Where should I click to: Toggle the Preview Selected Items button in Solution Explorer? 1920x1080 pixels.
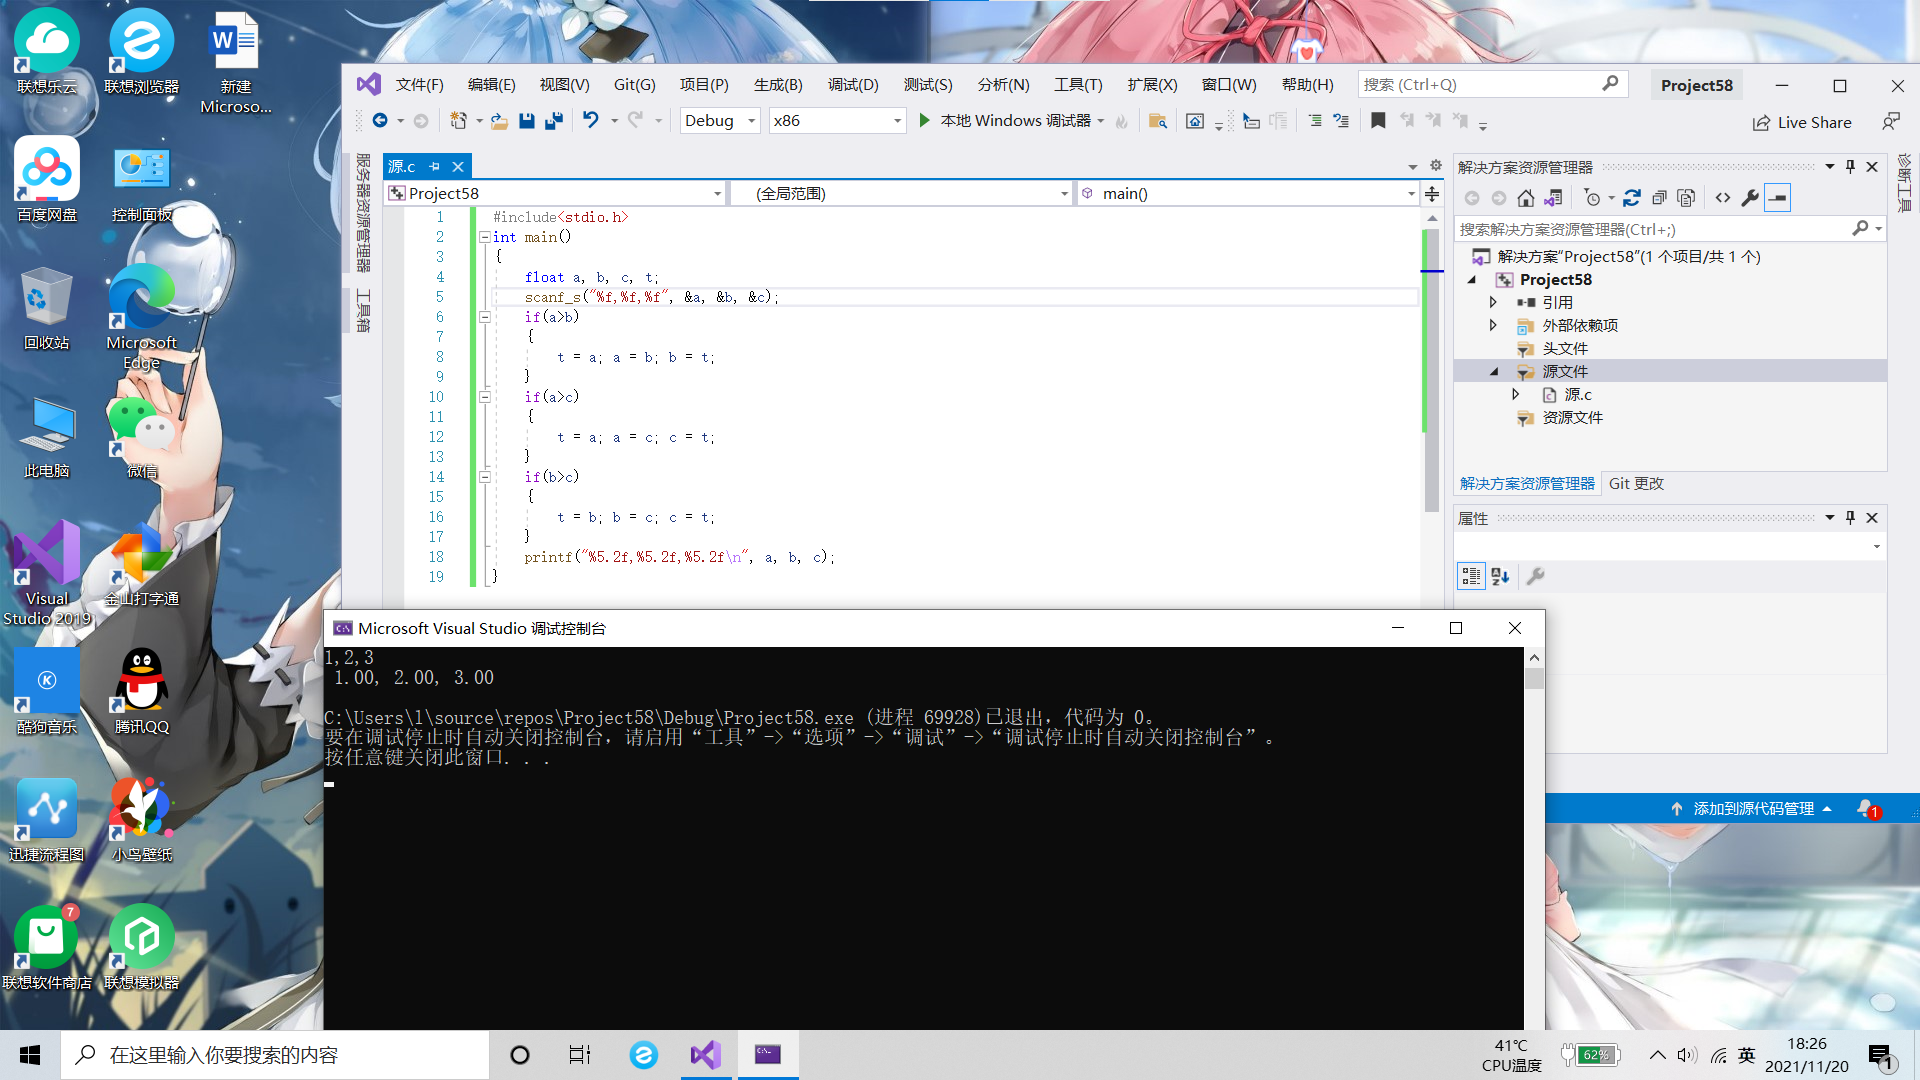1777,198
